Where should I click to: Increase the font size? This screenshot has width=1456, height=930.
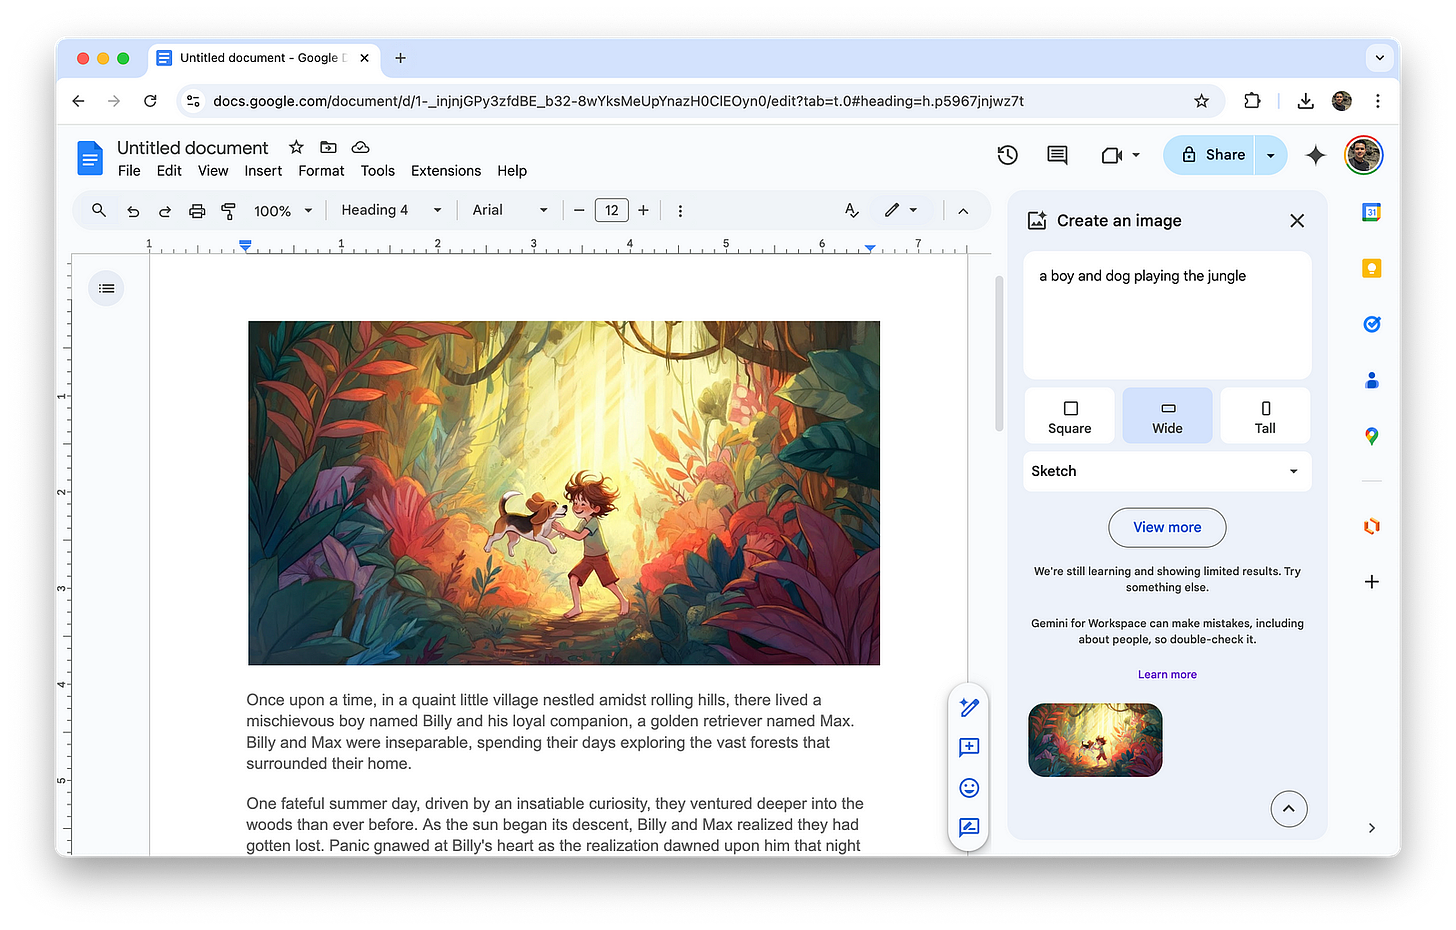[x=643, y=210]
